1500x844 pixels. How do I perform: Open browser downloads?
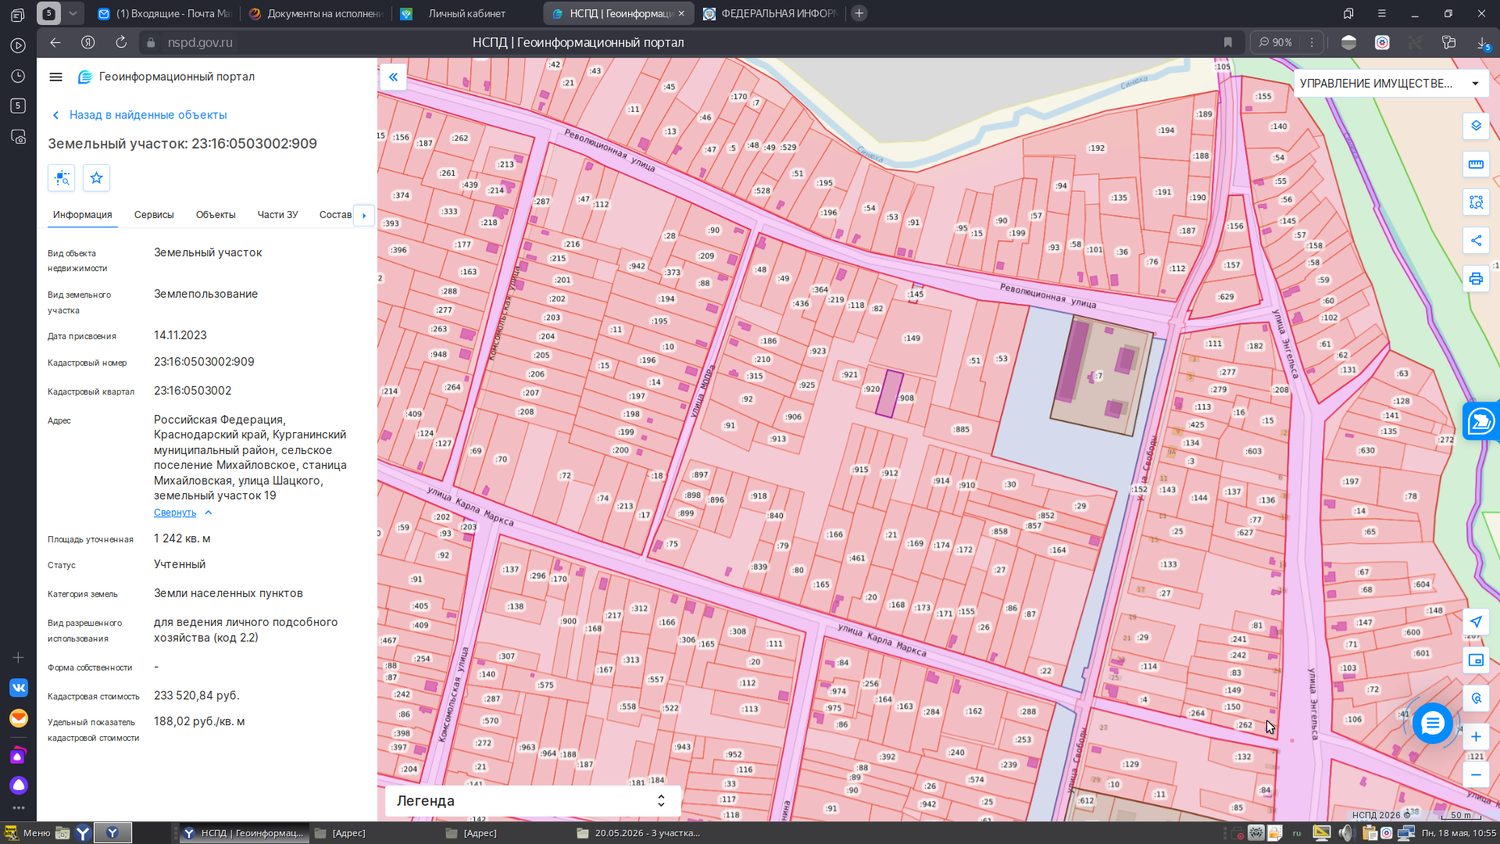pyautogui.click(x=1481, y=43)
